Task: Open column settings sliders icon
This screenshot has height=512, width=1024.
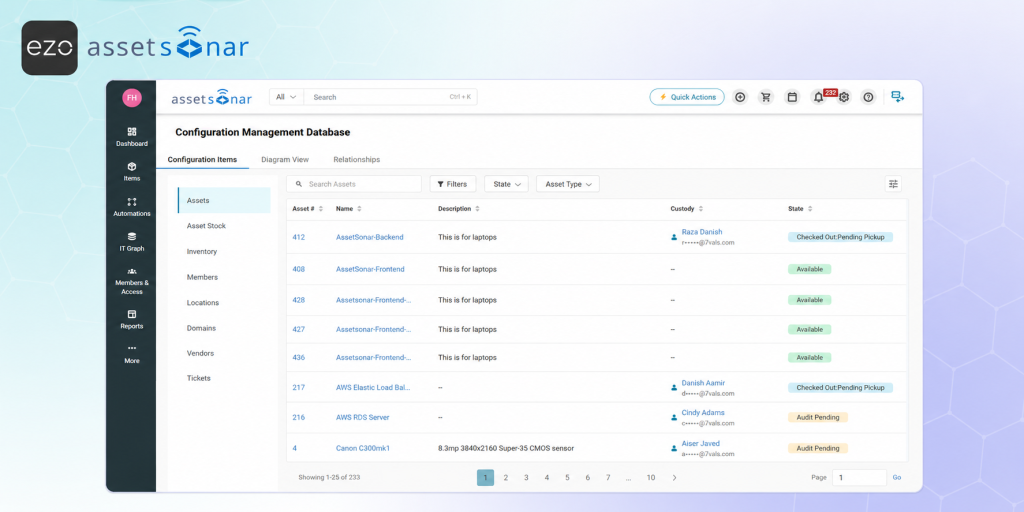Action: point(893,184)
